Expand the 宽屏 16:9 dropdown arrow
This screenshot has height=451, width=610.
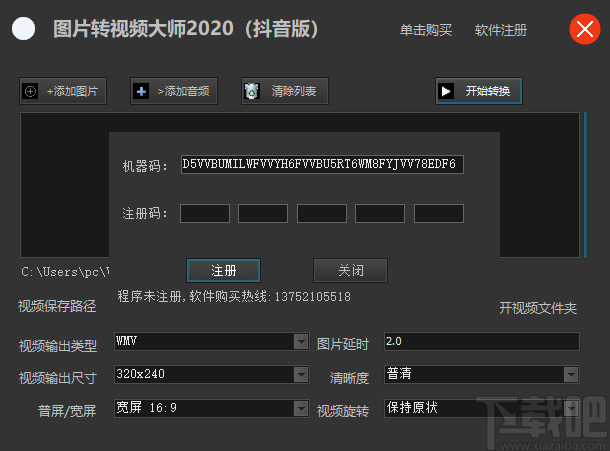pos(301,409)
